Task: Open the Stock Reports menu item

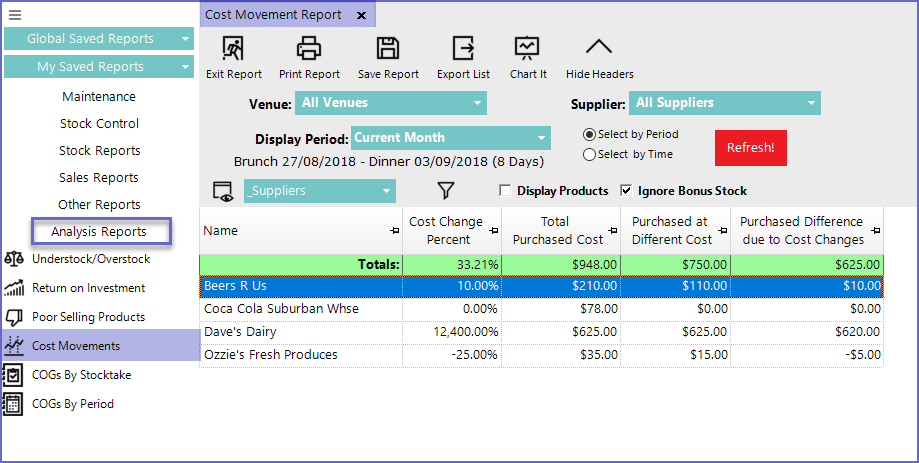Action: 99,151
